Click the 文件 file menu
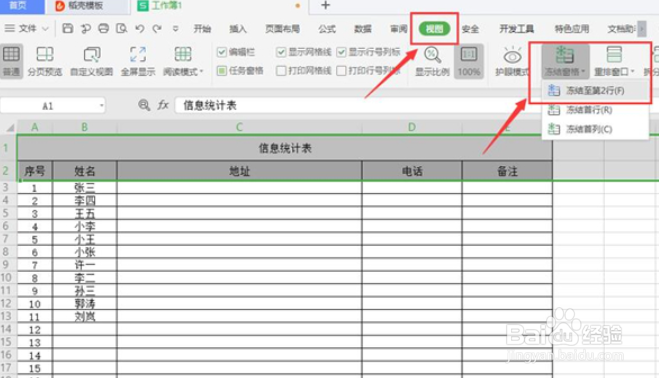Image resolution: width=659 pixels, height=378 pixels. [x=28, y=29]
